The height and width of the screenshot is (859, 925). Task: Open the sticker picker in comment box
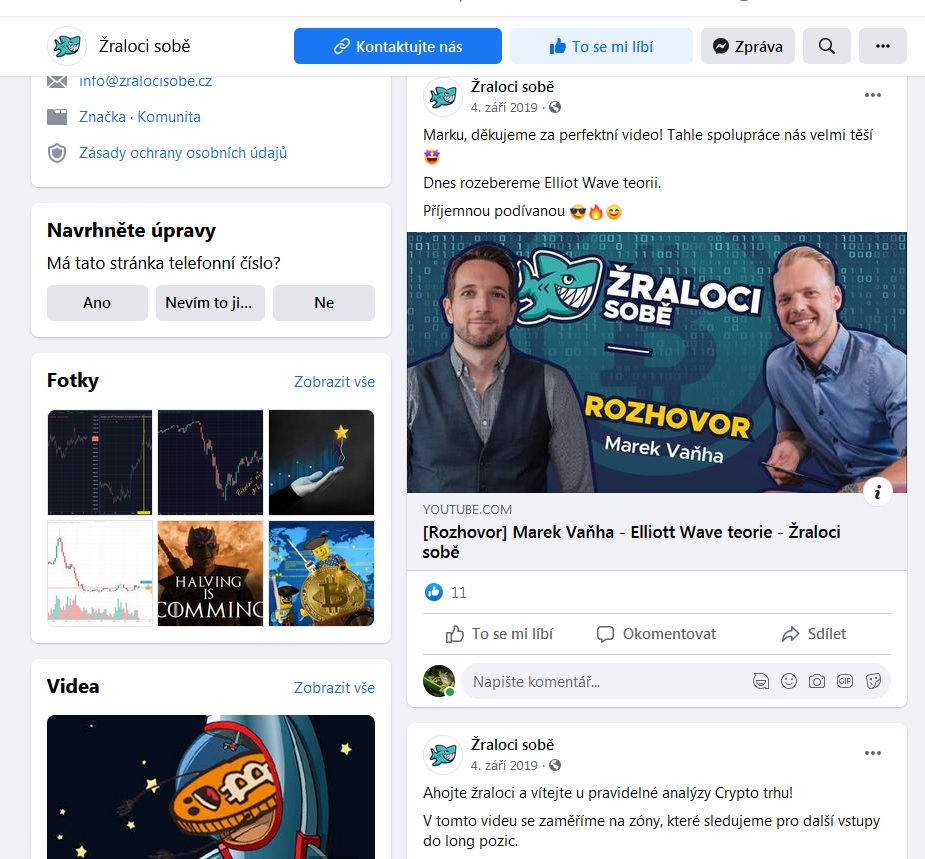(x=873, y=681)
